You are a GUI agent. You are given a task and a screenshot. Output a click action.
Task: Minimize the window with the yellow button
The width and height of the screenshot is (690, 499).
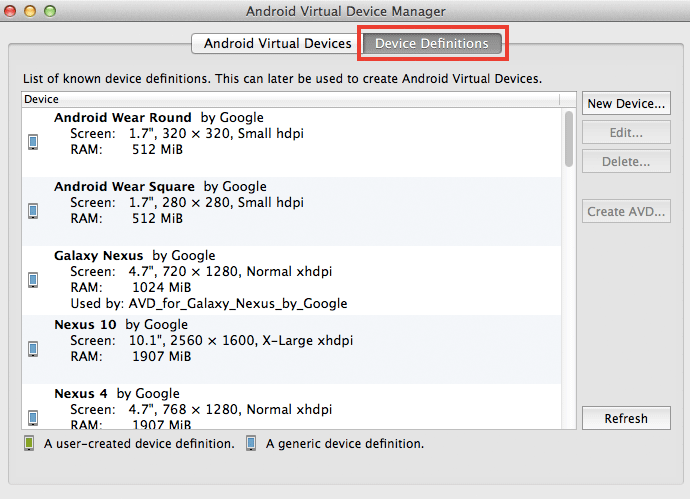(x=30, y=11)
